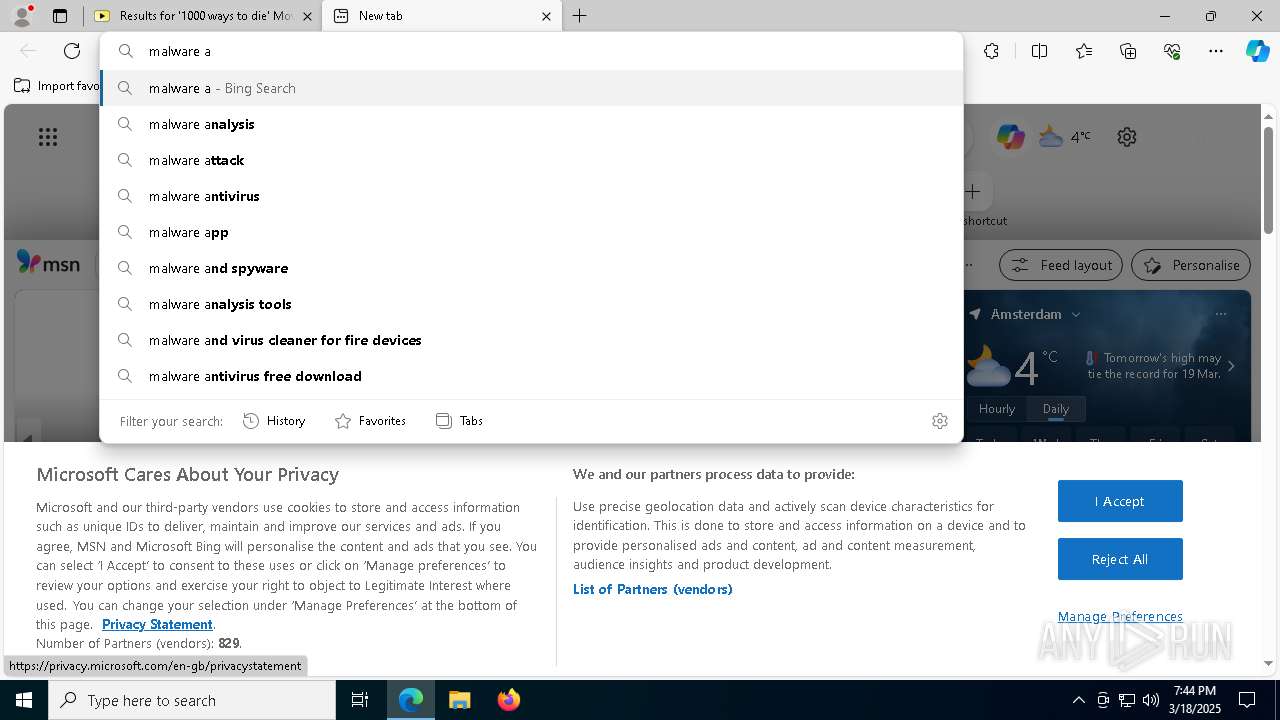Choose 'malware and virus cleaner for fire devices'

[x=531, y=340]
